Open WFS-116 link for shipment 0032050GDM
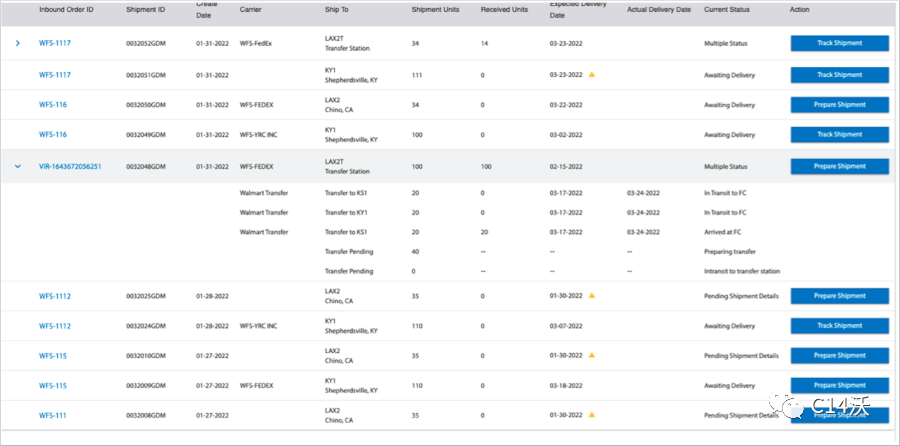Viewport: 900px width, 446px height. pos(53,105)
